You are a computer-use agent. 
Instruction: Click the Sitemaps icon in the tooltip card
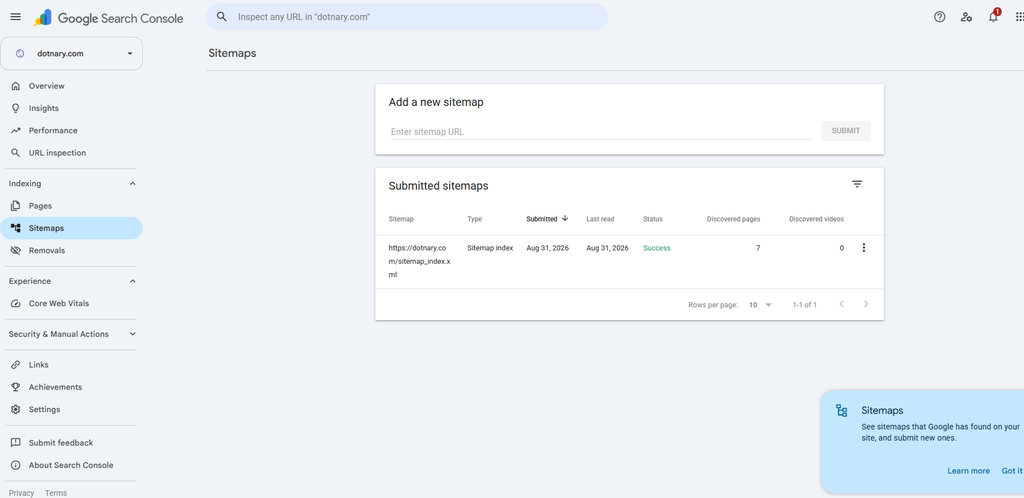842,411
